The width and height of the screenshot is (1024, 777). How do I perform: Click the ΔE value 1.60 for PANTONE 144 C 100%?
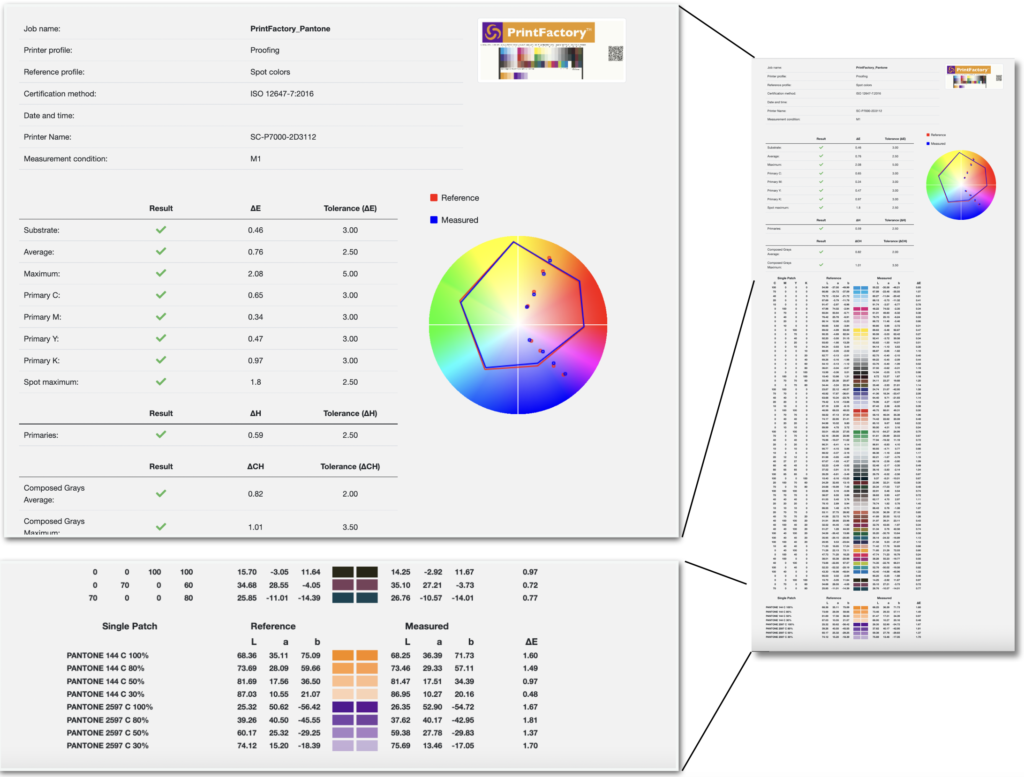click(530, 656)
